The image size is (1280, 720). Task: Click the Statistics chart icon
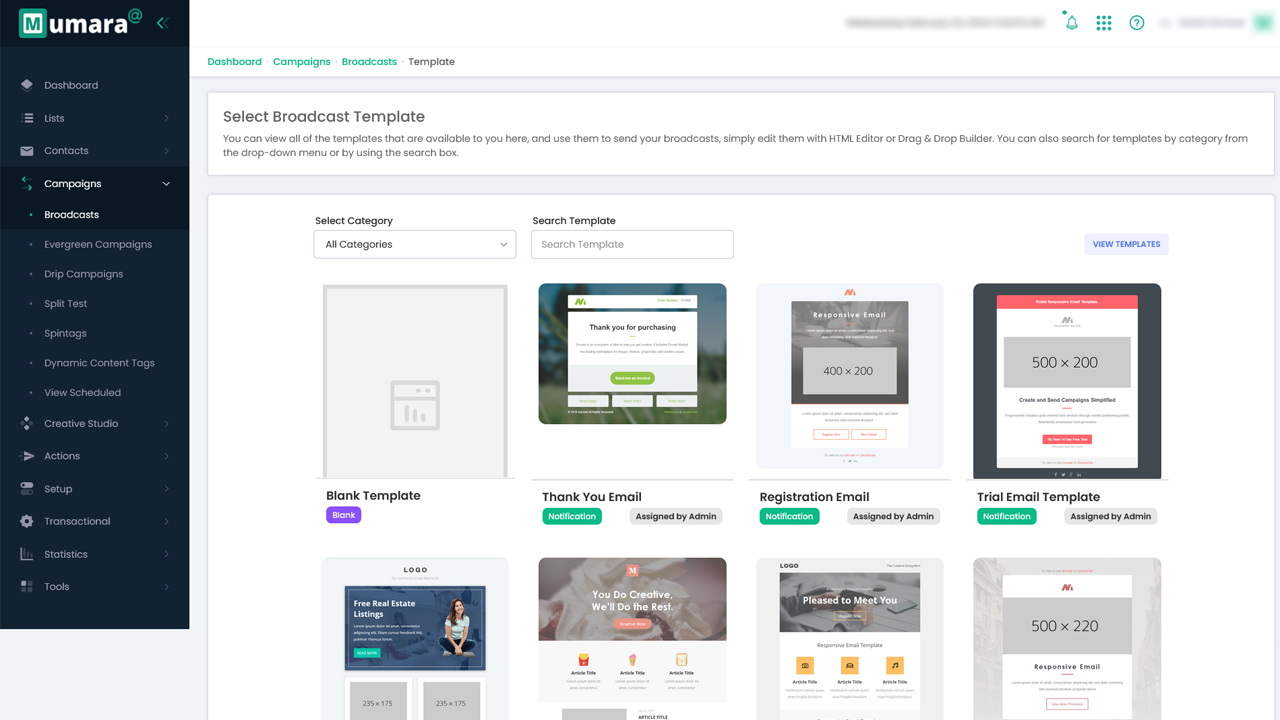point(27,554)
